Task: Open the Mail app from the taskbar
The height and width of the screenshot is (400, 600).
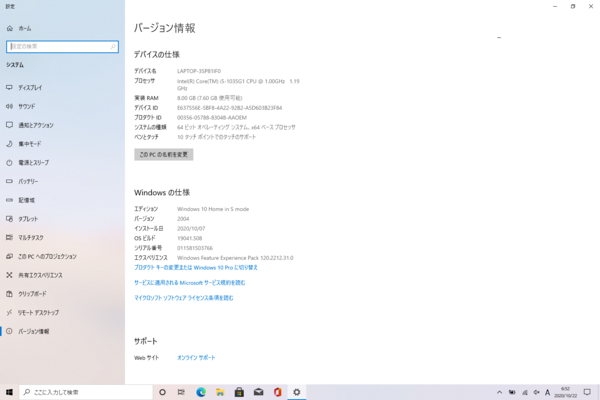Action: click(x=258, y=392)
